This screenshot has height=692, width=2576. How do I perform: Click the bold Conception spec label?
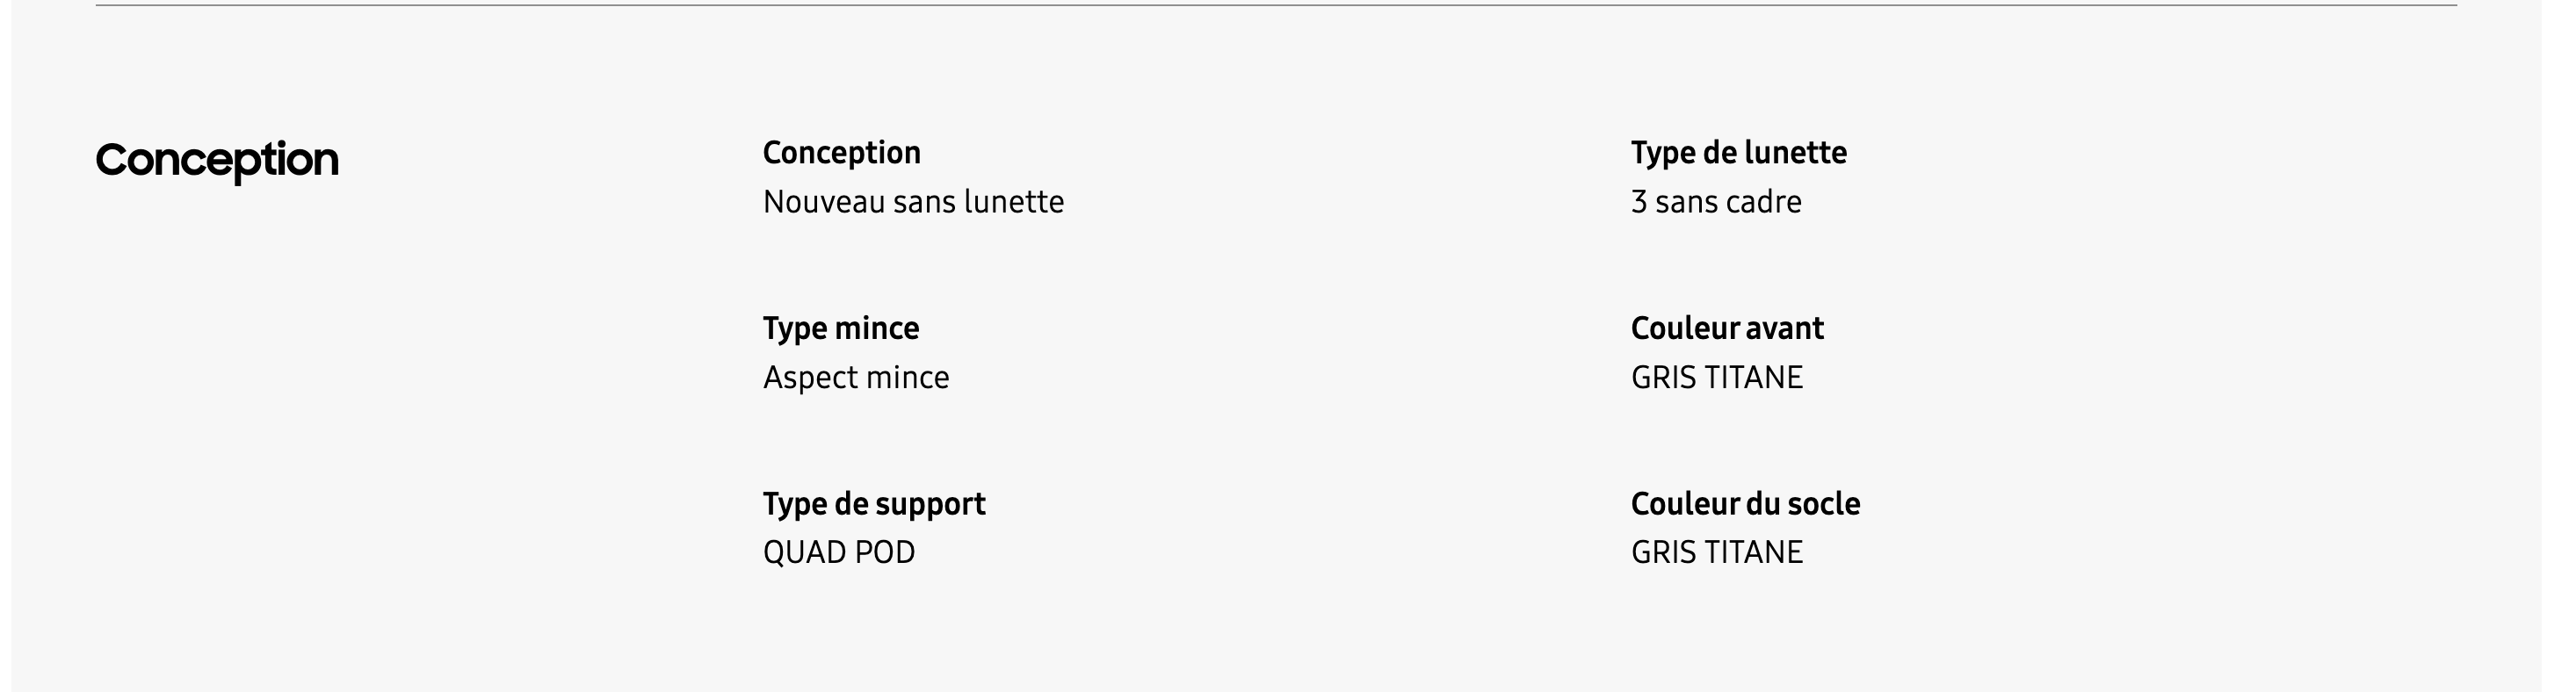841,153
